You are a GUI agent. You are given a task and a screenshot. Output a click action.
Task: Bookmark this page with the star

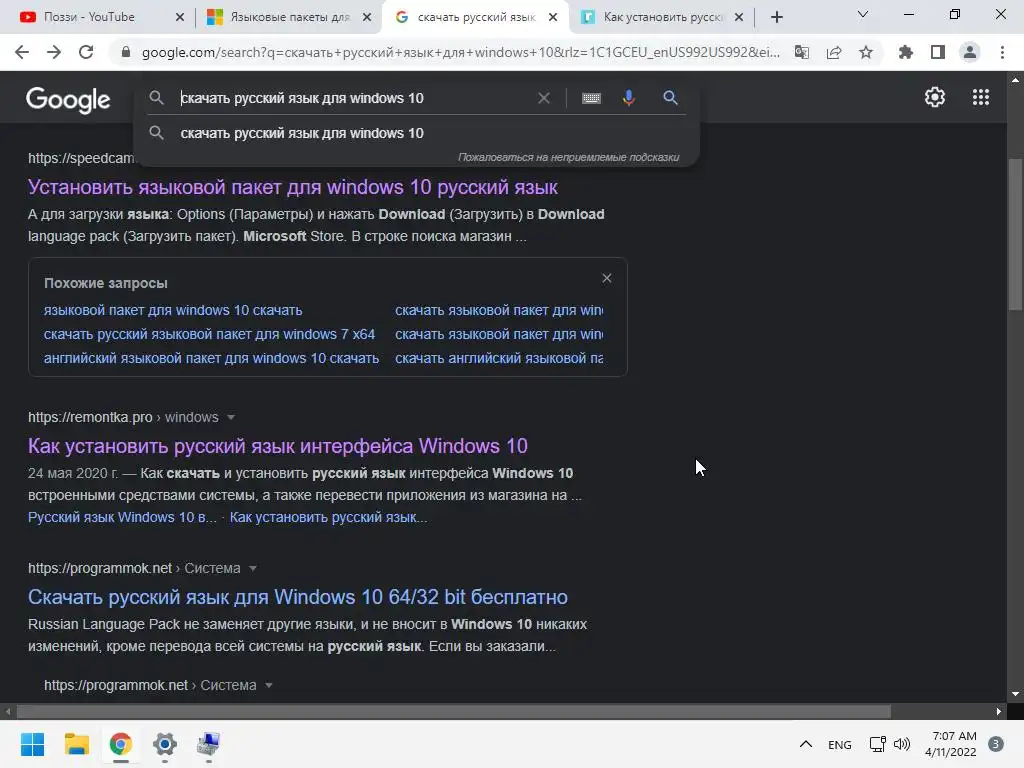[866, 52]
